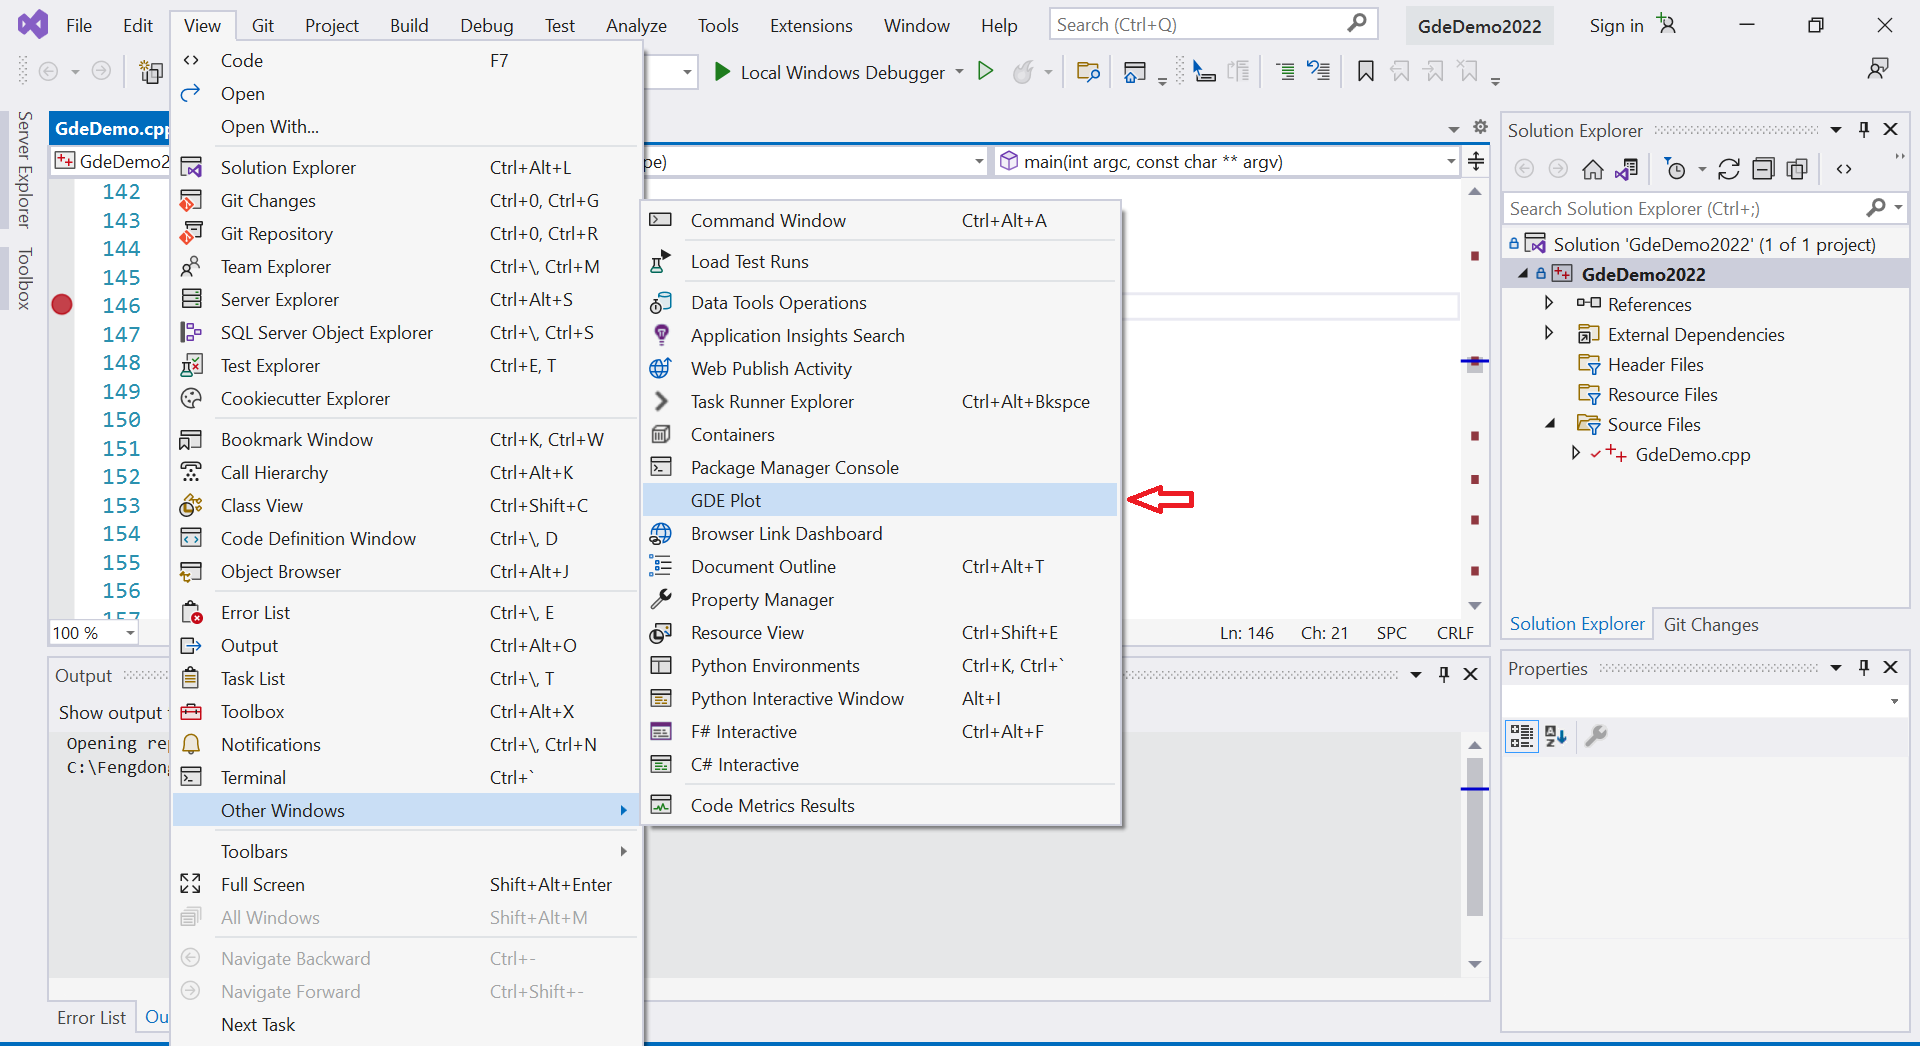Select the Resource Files folder
The height and width of the screenshot is (1046, 1924).
(x=1662, y=394)
